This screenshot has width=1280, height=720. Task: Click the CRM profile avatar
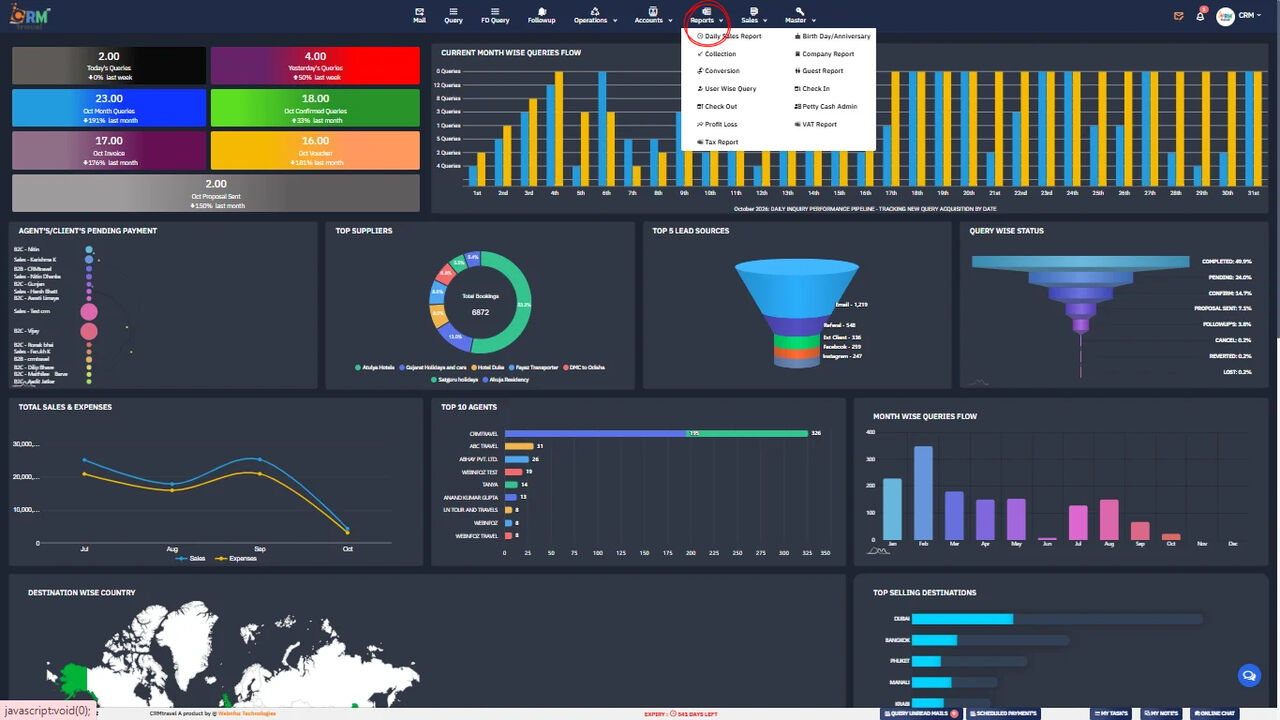tap(1225, 16)
